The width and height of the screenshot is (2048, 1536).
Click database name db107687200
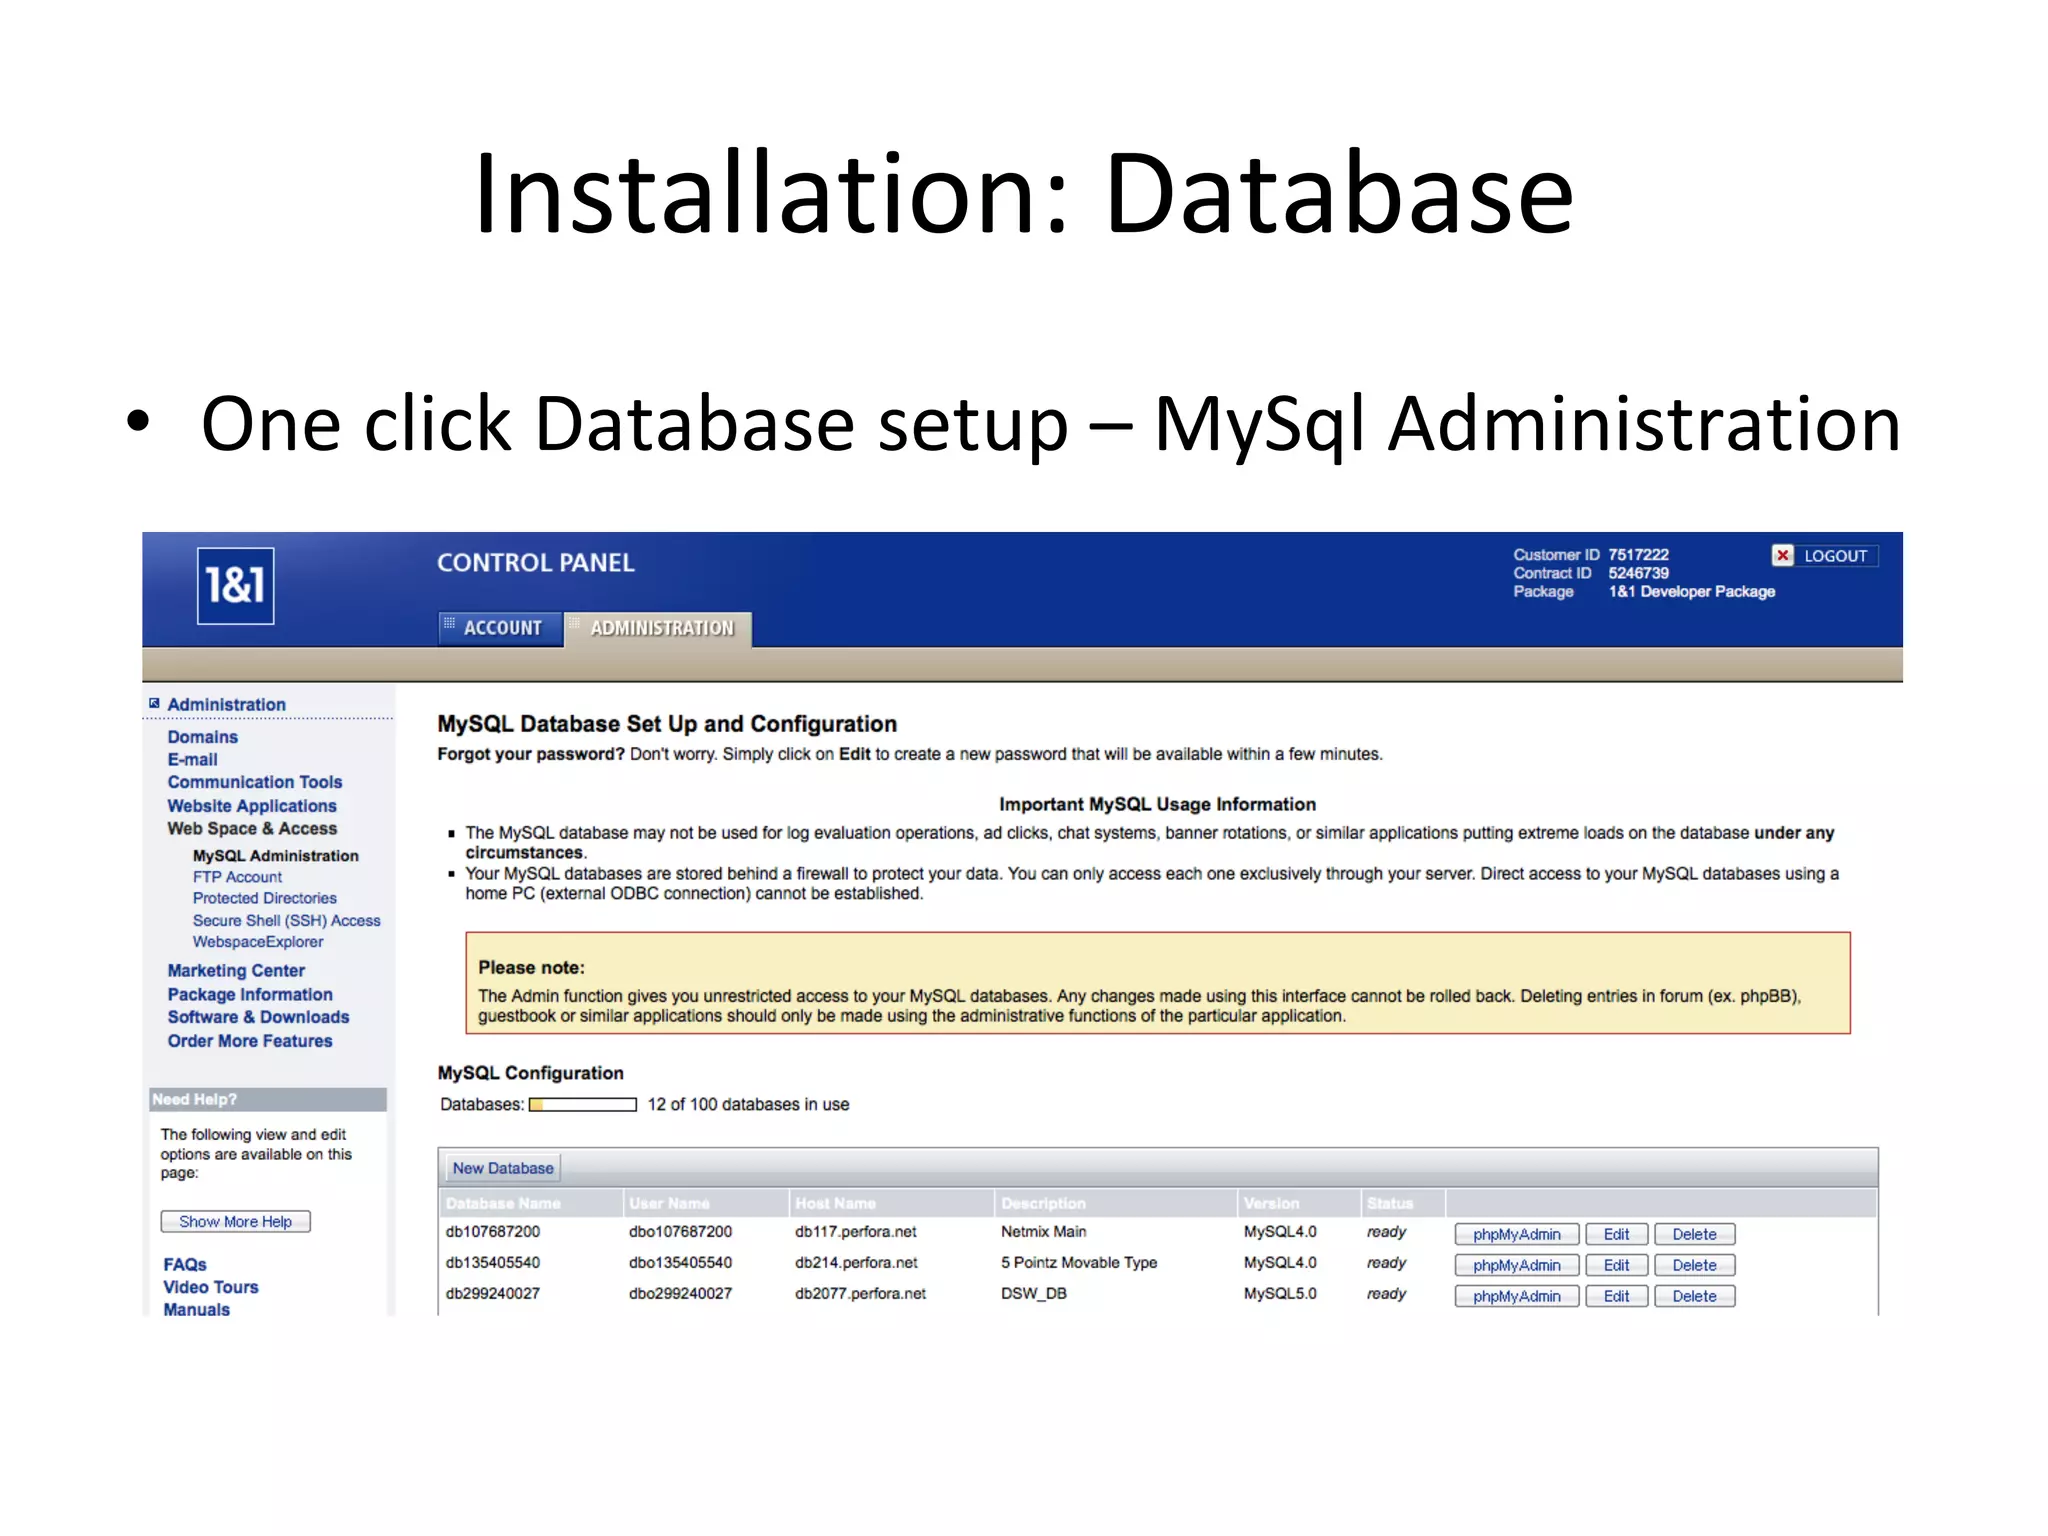(492, 1232)
